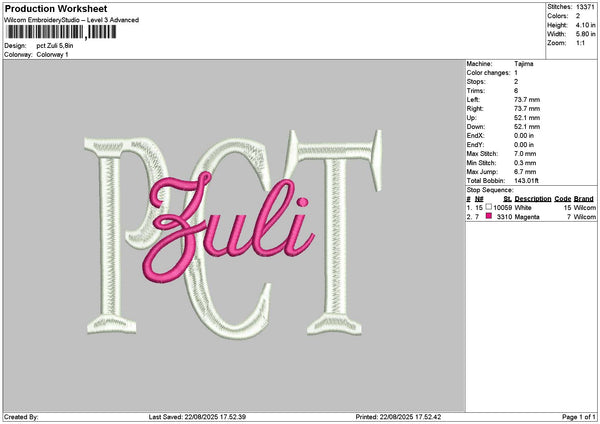Click the magenta 'Zuli' embroidery lettering
The image size is (600, 424).
[x=226, y=230]
